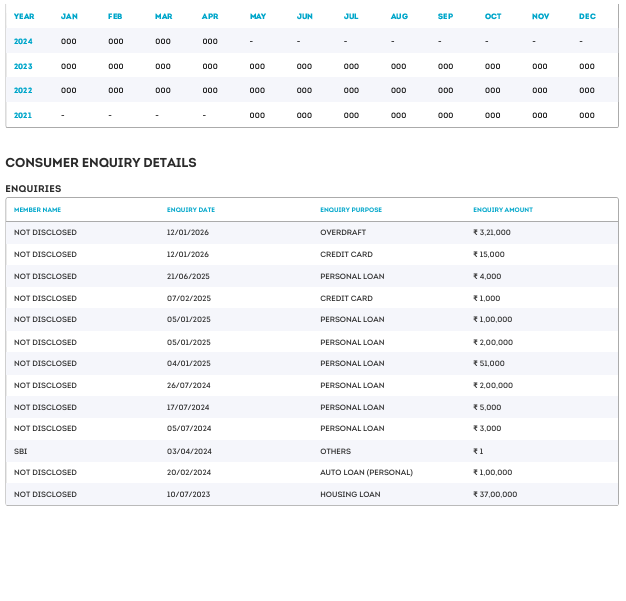Click the 2021 year label
This screenshot has width=626, height=601.
[23, 115]
